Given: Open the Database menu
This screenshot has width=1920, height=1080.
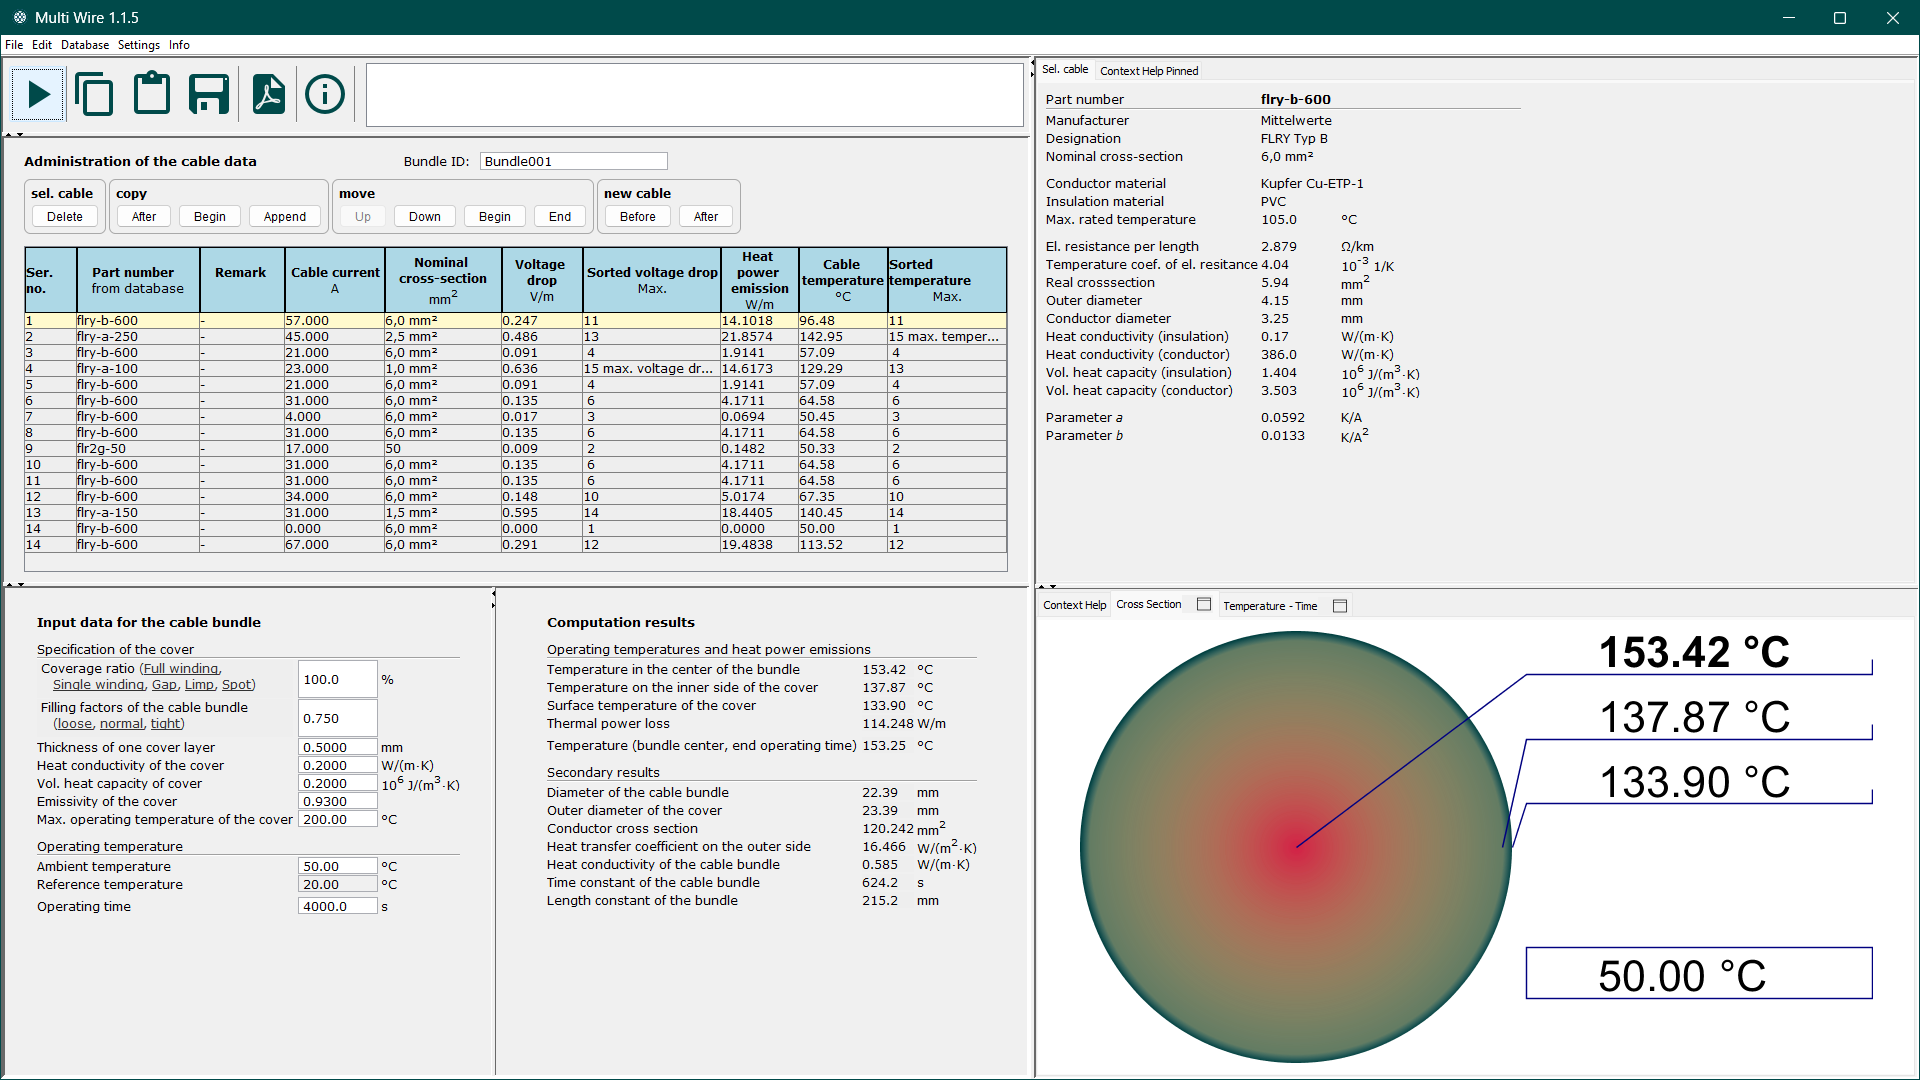Looking at the screenshot, I should (x=85, y=45).
